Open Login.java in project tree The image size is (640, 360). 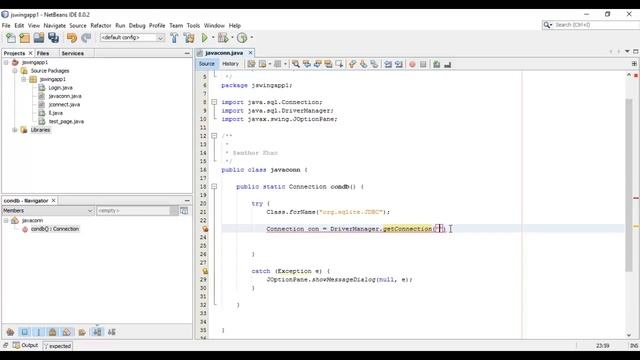point(60,88)
